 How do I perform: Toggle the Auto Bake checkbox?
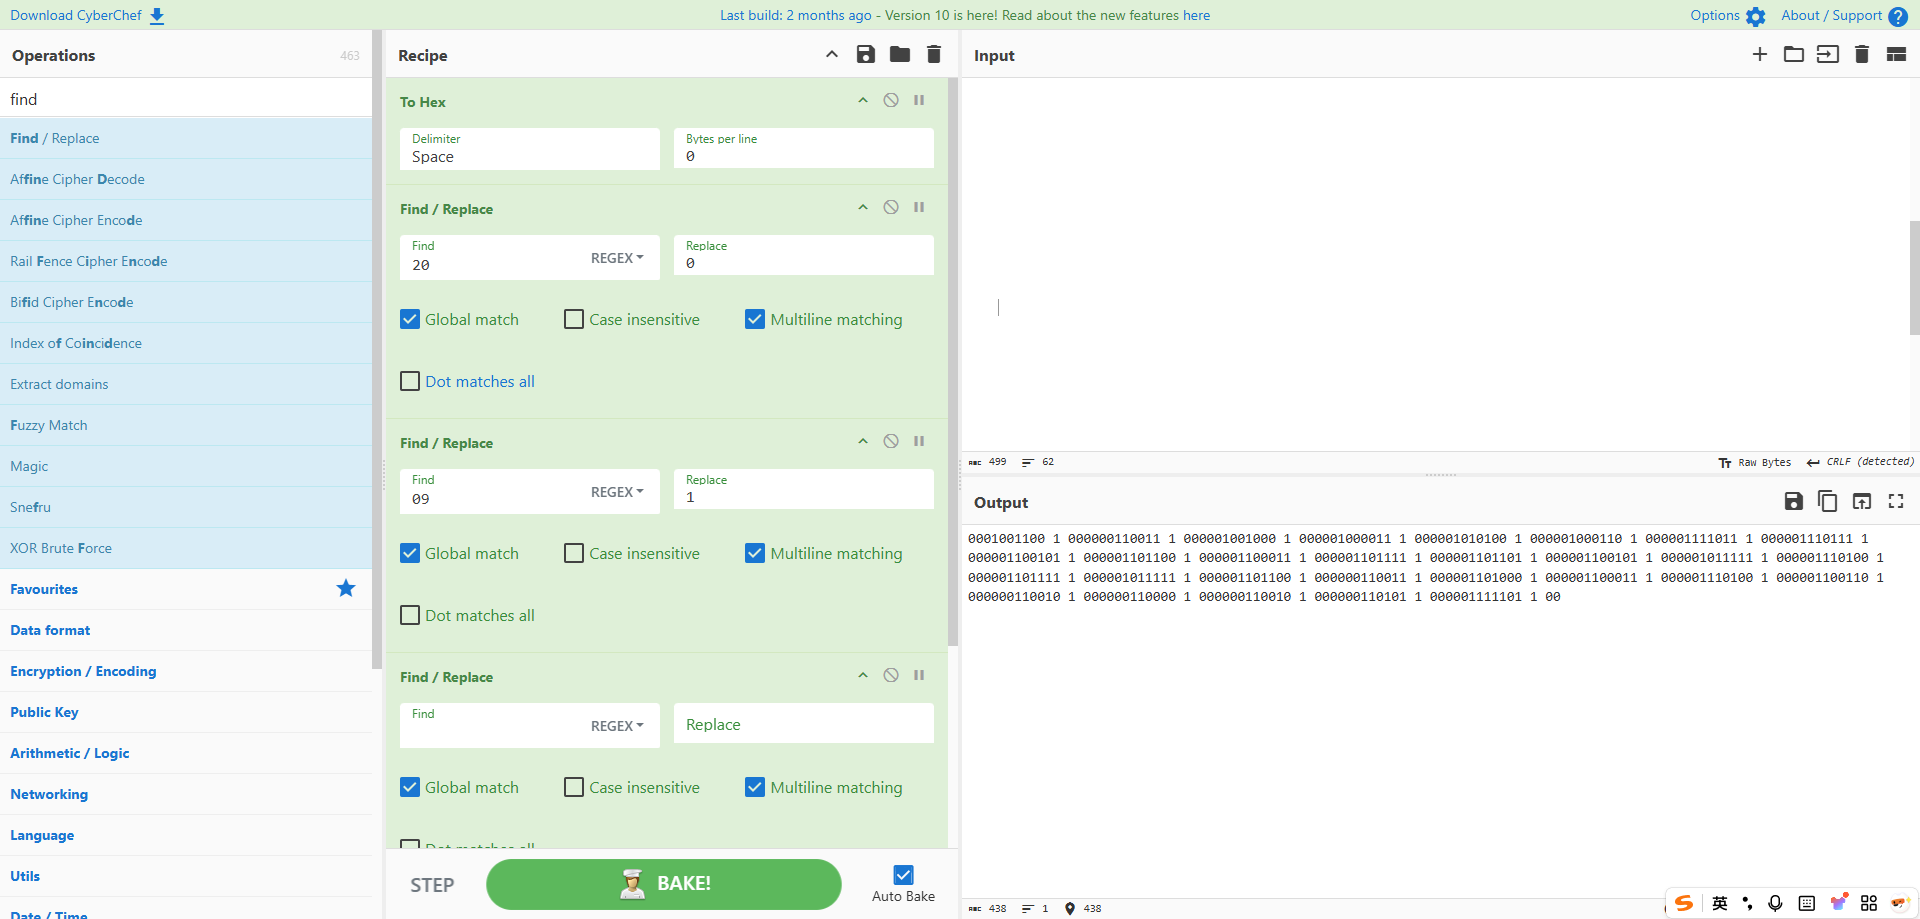[903, 875]
